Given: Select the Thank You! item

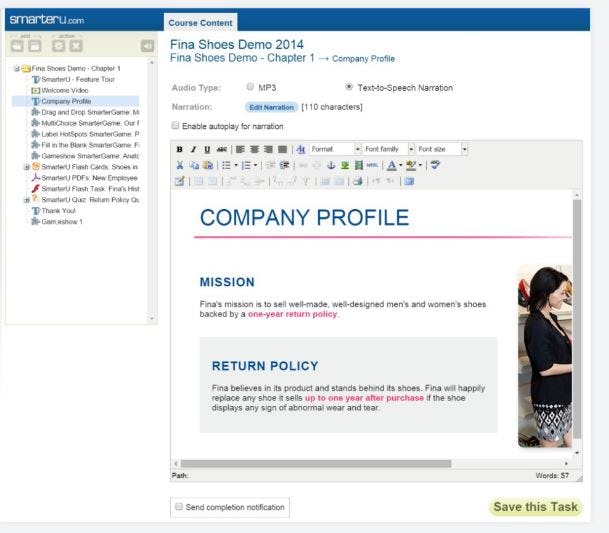Looking at the screenshot, I should tap(59, 211).
